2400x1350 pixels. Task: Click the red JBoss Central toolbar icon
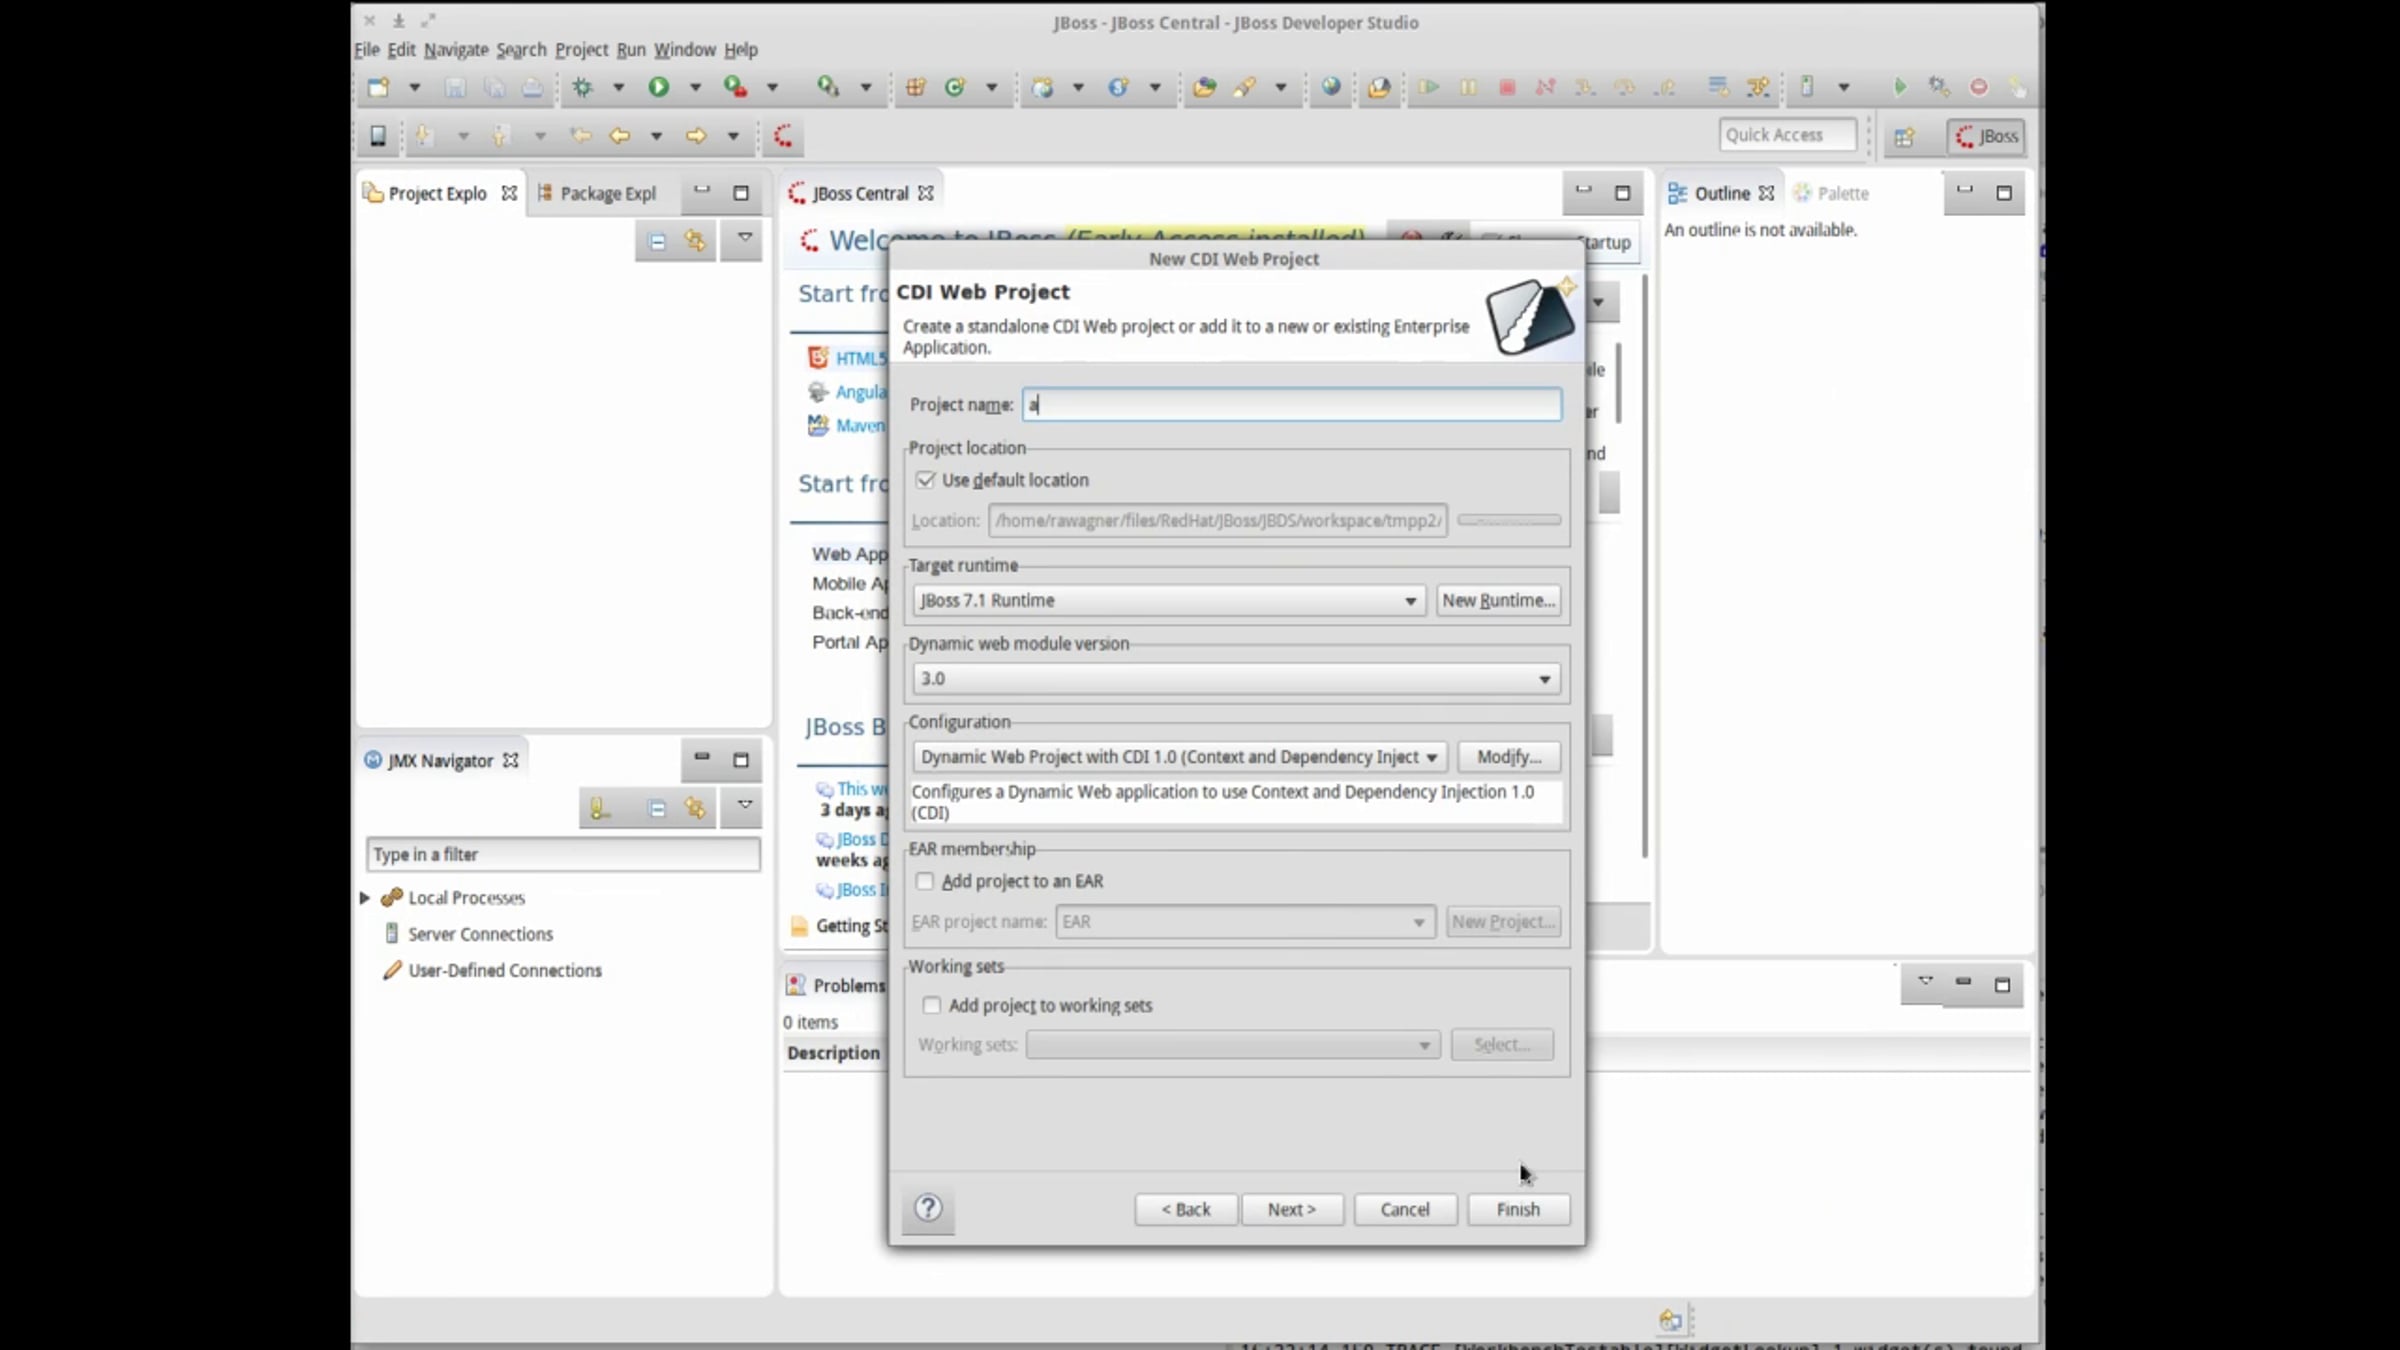pyautogui.click(x=784, y=136)
